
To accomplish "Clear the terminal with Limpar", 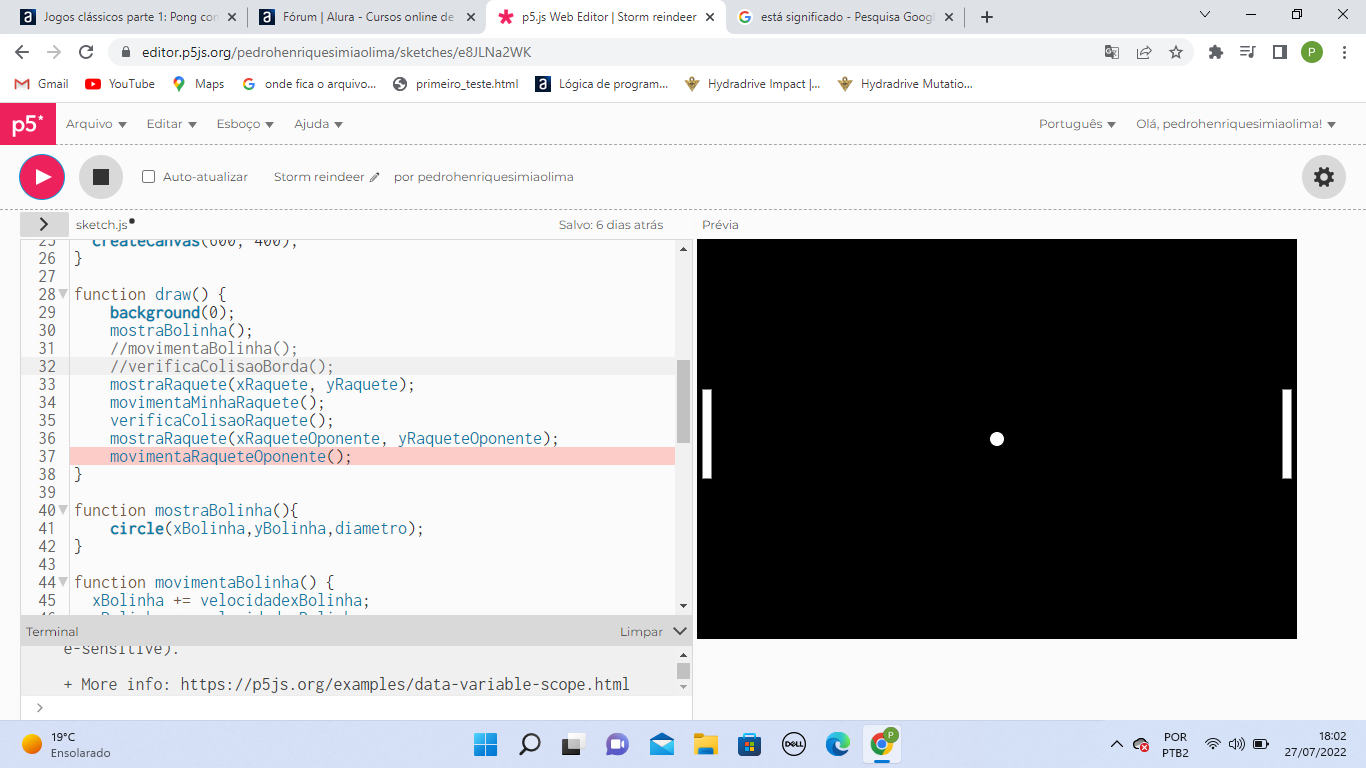I will 641,632.
